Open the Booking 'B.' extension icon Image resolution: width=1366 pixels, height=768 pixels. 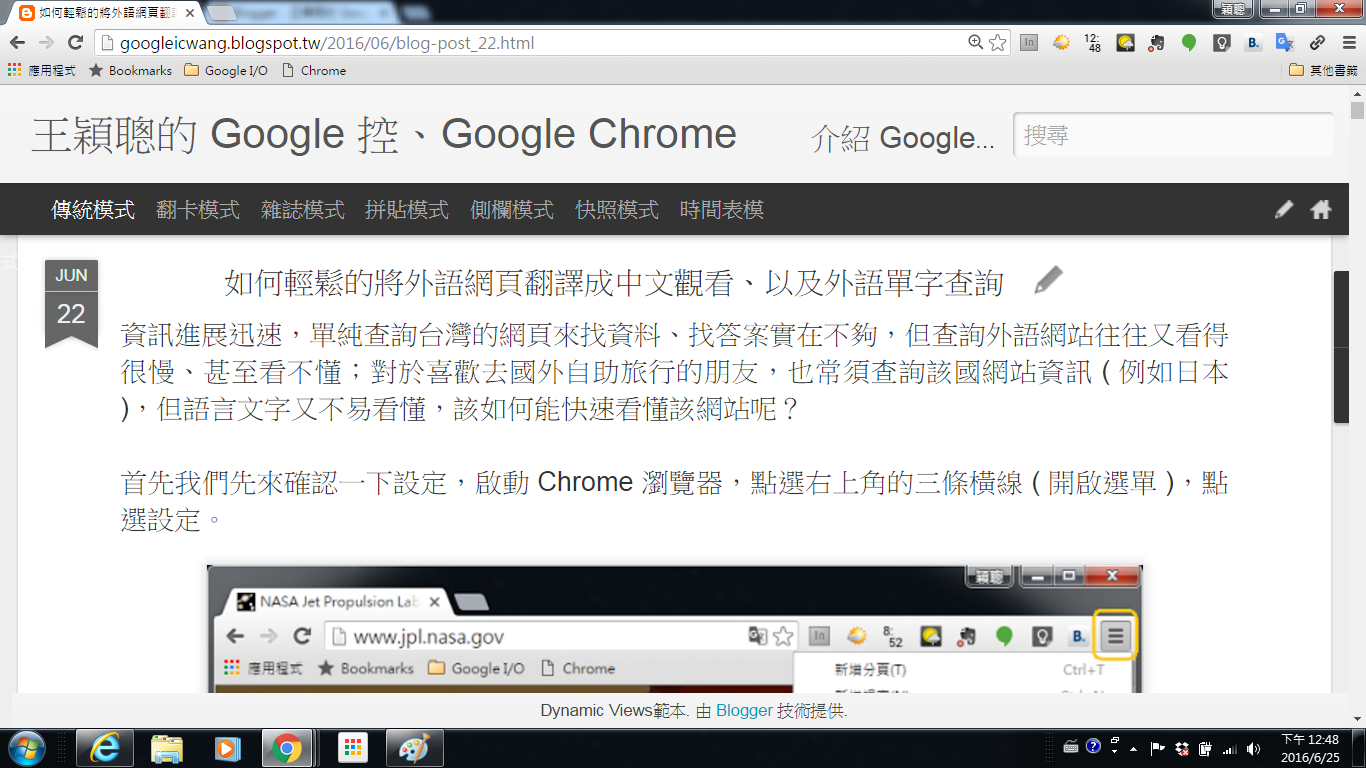click(1253, 43)
